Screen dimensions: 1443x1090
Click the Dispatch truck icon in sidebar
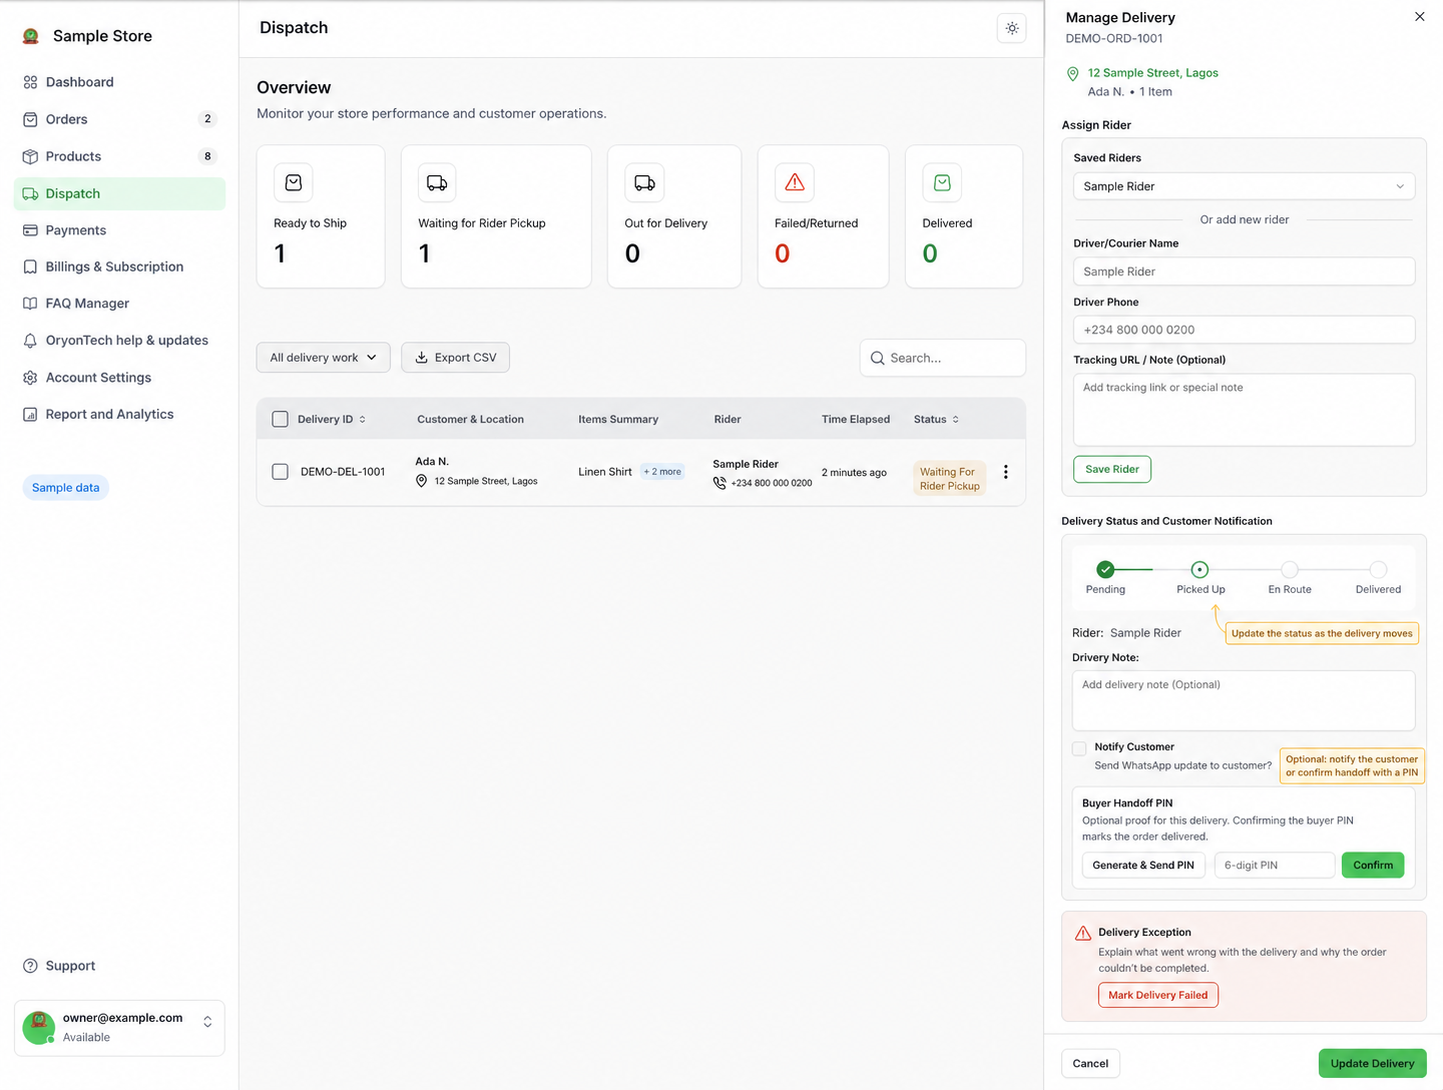30,194
